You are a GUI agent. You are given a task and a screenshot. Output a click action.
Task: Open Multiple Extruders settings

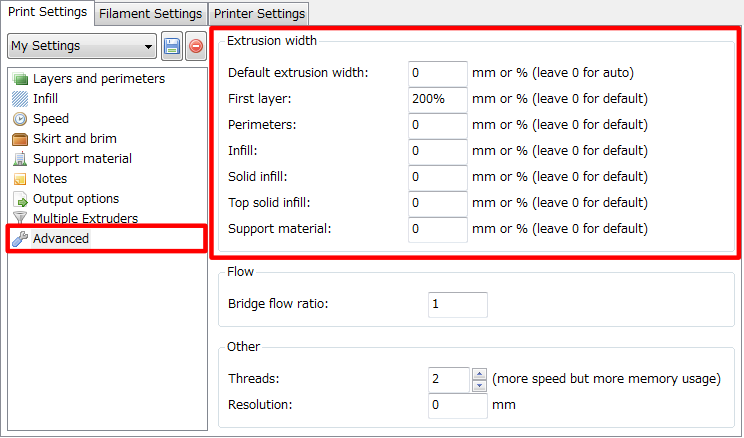coord(85,219)
